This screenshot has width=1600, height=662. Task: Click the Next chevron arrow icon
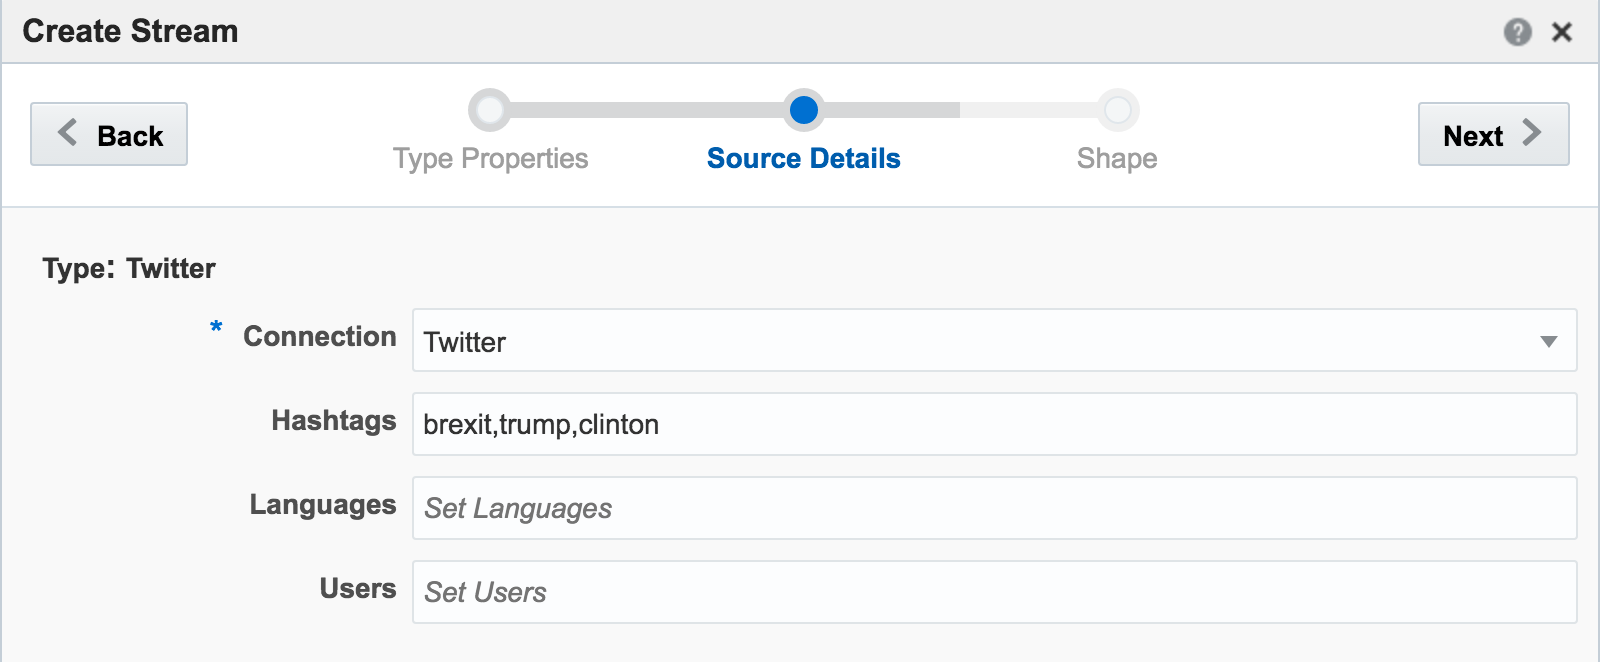pyautogui.click(x=1532, y=133)
